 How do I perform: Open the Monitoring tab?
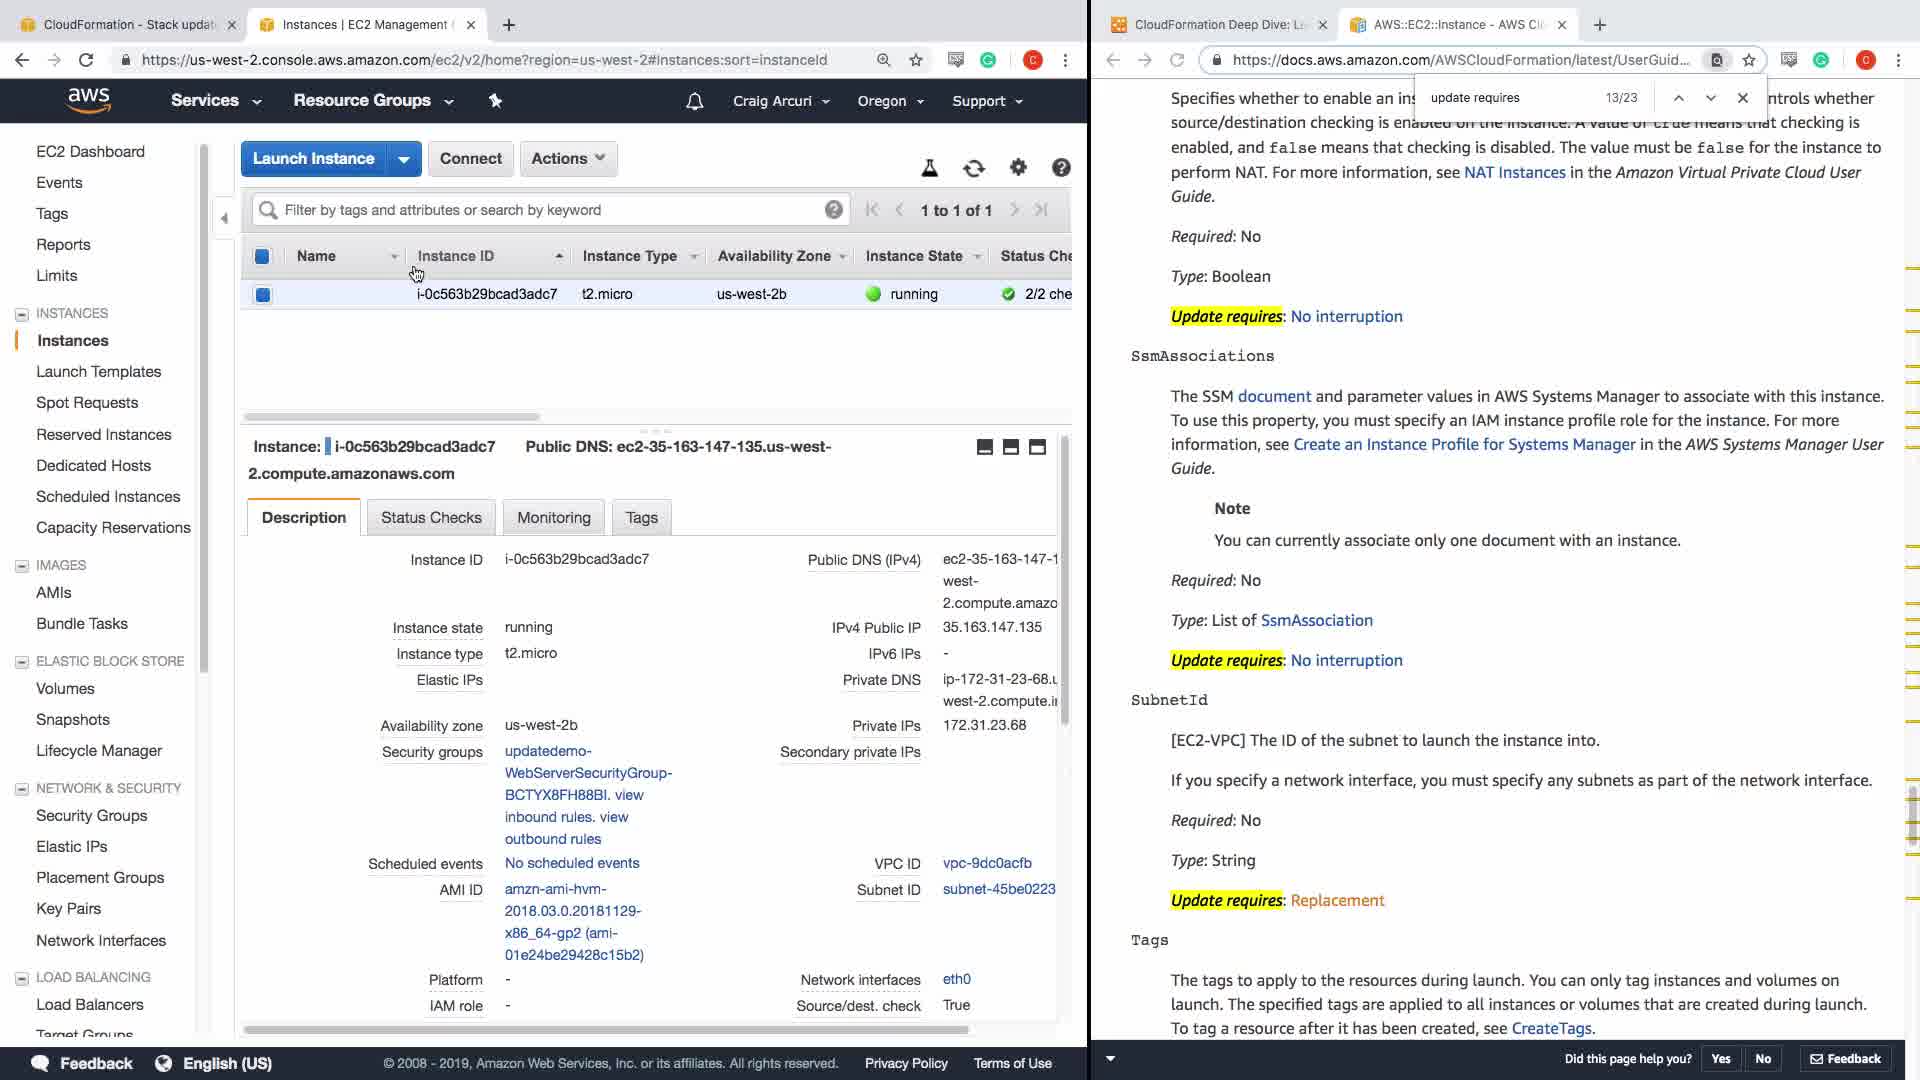click(x=553, y=517)
